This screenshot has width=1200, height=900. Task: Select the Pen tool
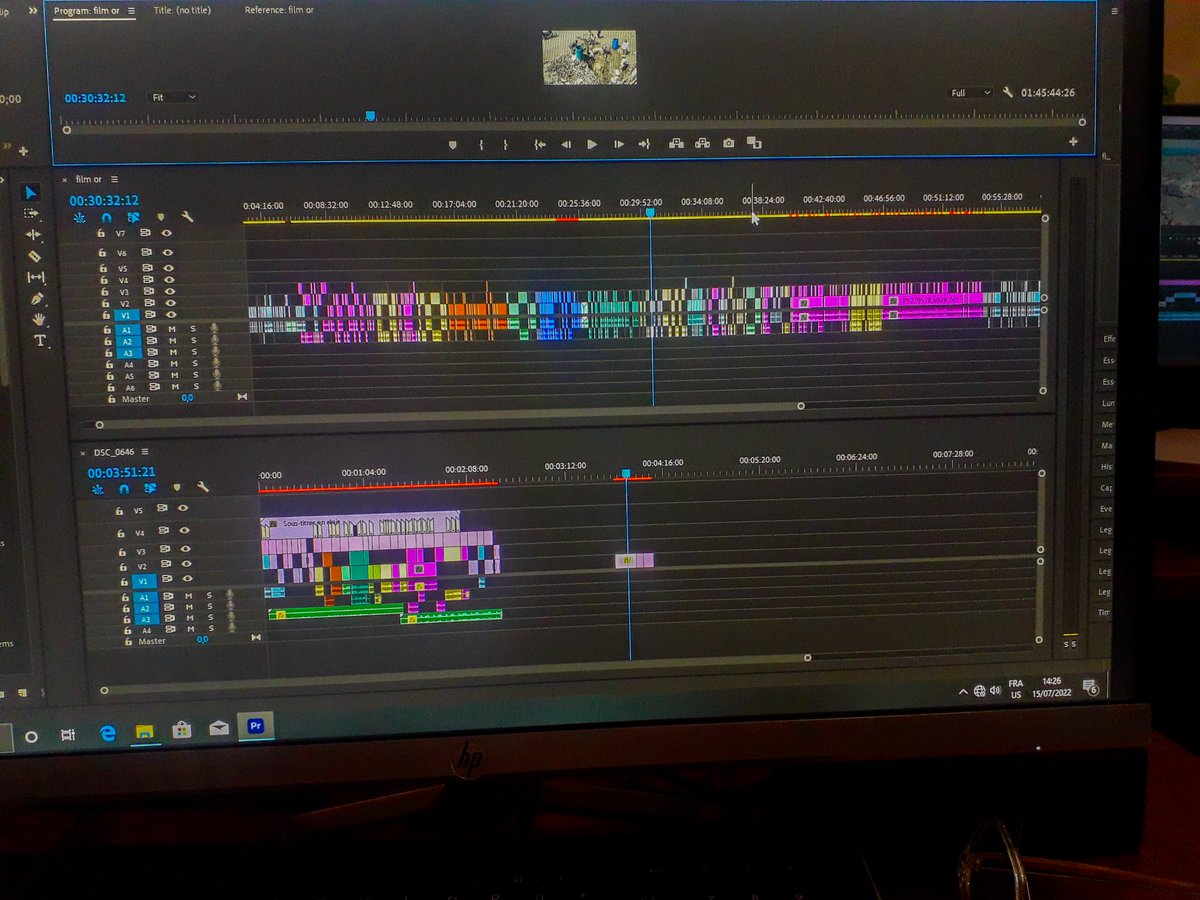click(x=38, y=298)
